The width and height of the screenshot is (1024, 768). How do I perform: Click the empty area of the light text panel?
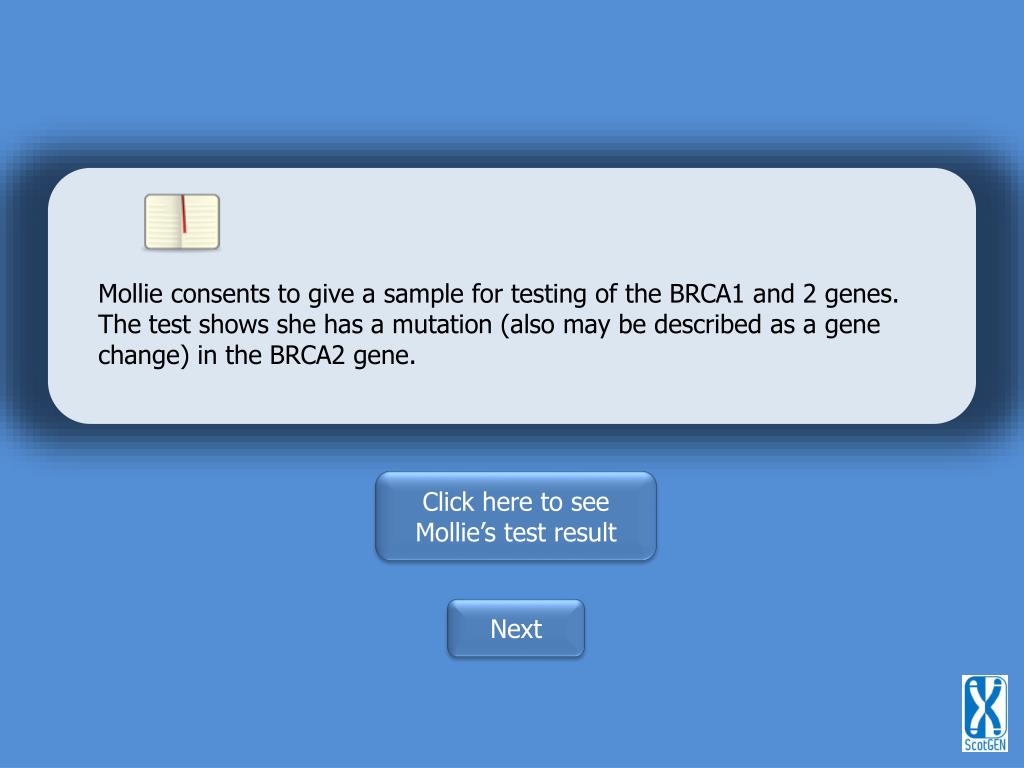[588, 222]
